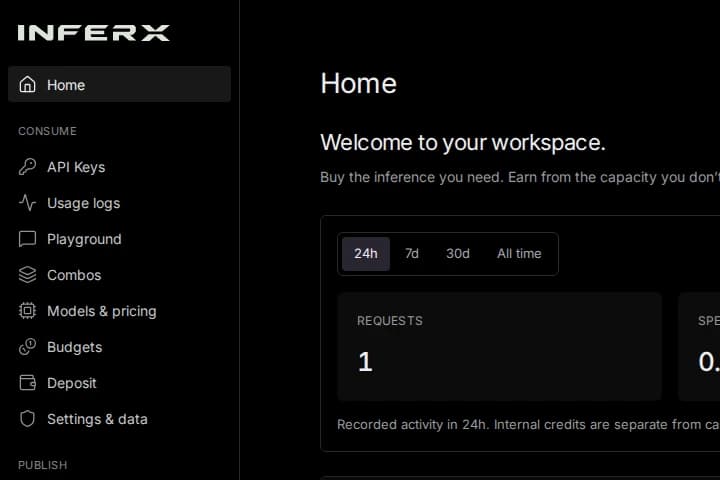The image size is (720, 480).
Task: Switch to the 30d time range
Action: point(458,254)
